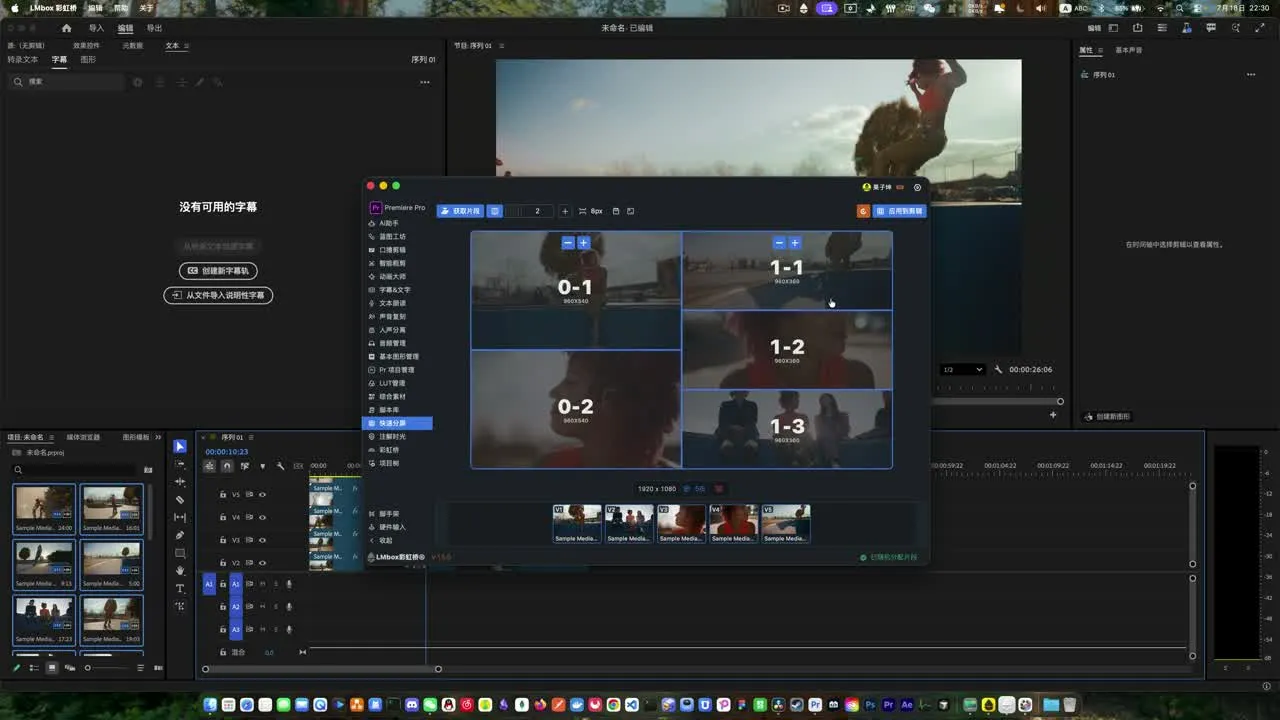Open 图形 tab in text panel
The image size is (1280, 720).
[x=88, y=60]
